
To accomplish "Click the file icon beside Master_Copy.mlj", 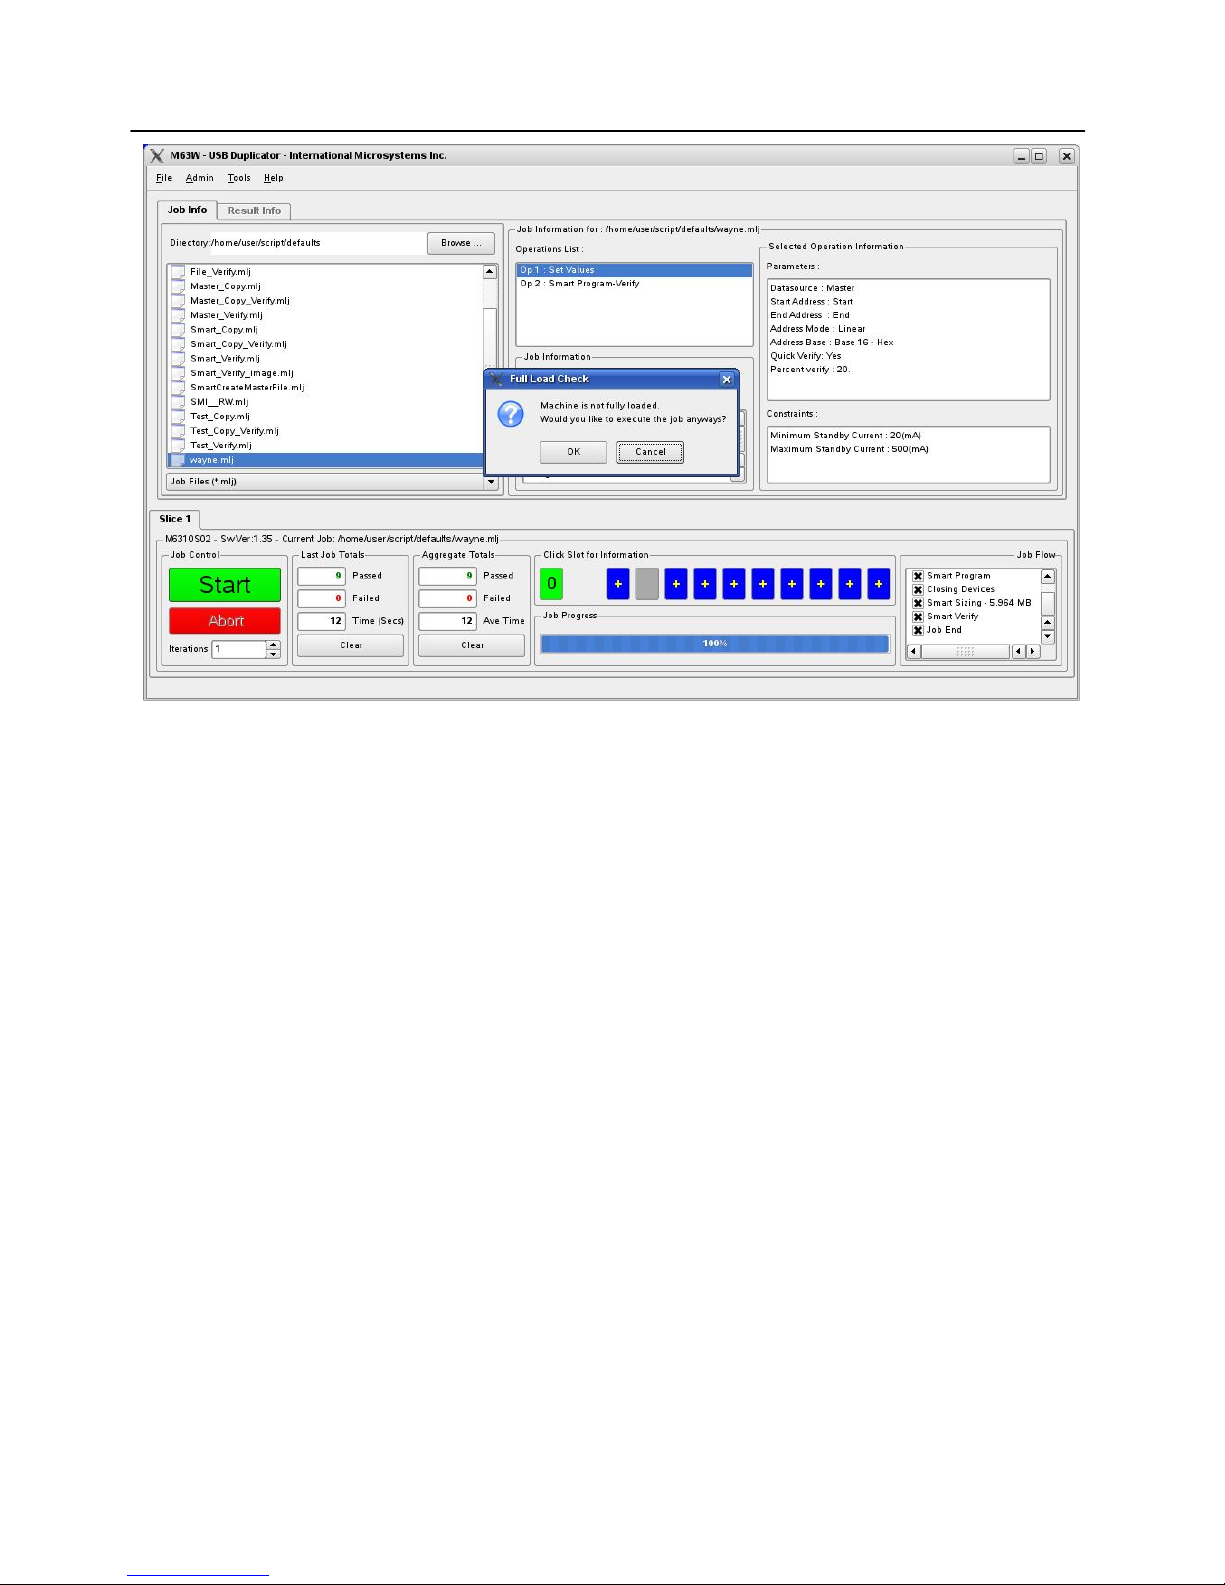I will point(178,286).
